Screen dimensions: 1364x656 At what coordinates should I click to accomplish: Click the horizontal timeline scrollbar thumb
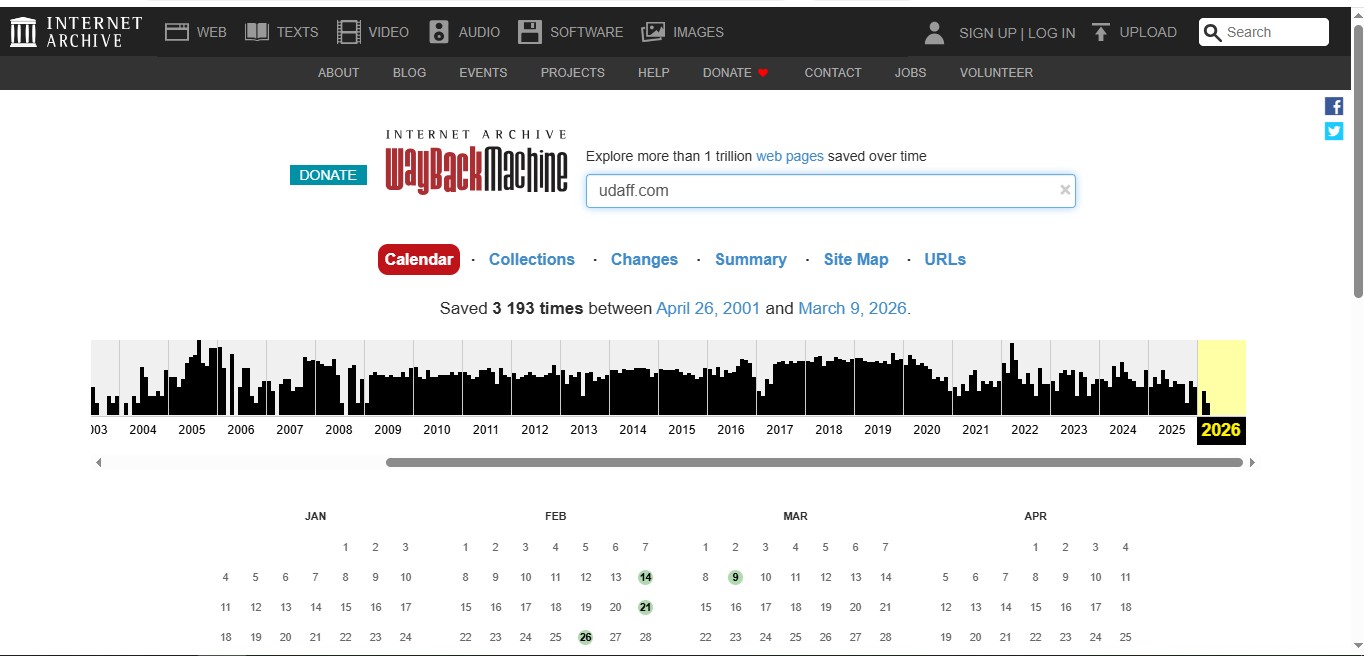[x=814, y=462]
